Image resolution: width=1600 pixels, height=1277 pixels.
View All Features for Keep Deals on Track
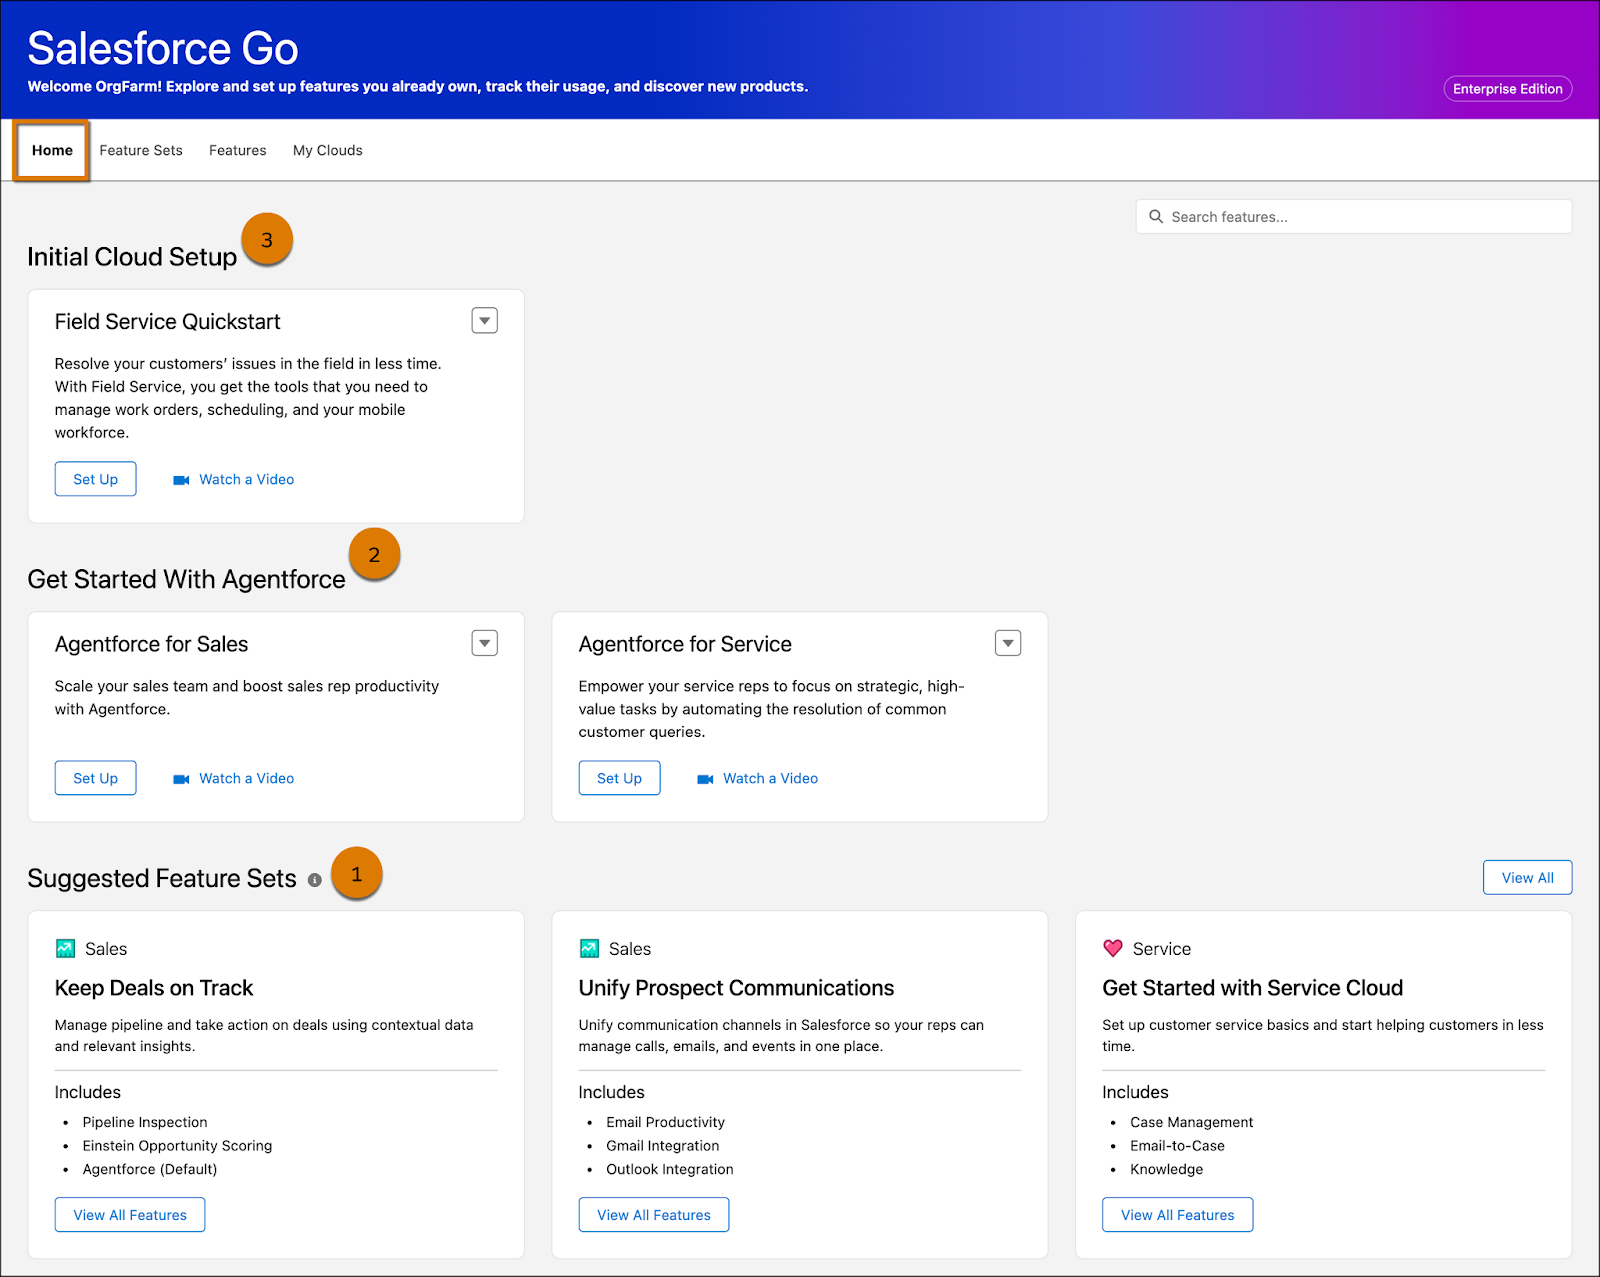[130, 1215]
